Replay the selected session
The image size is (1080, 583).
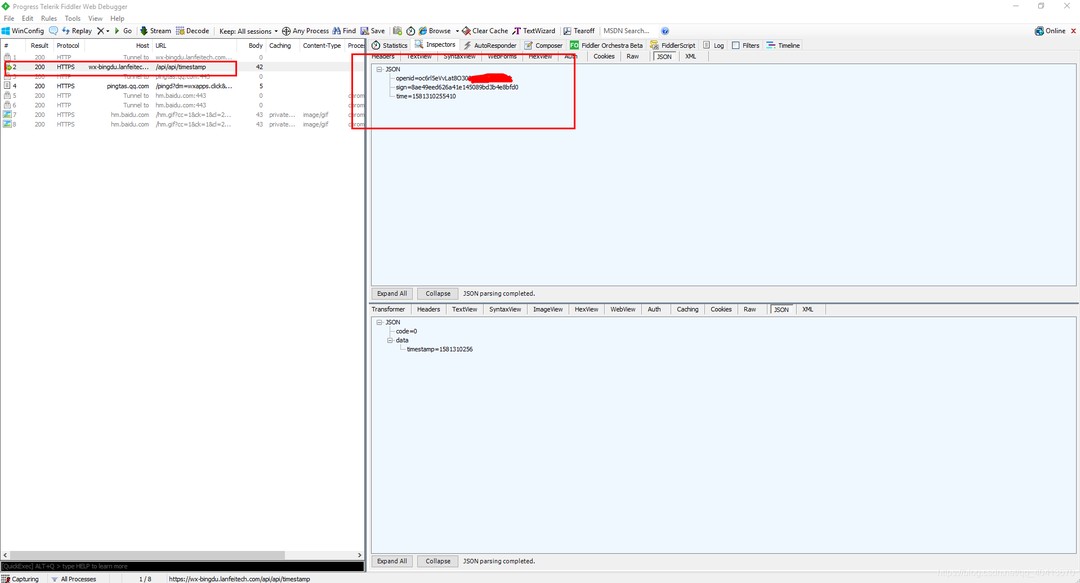coord(77,31)
